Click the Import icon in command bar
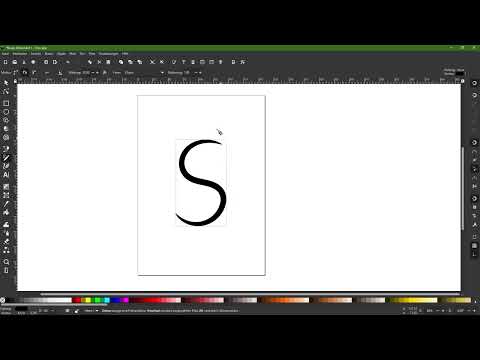This screenshot has width=480, height=360. click(46, 62)
